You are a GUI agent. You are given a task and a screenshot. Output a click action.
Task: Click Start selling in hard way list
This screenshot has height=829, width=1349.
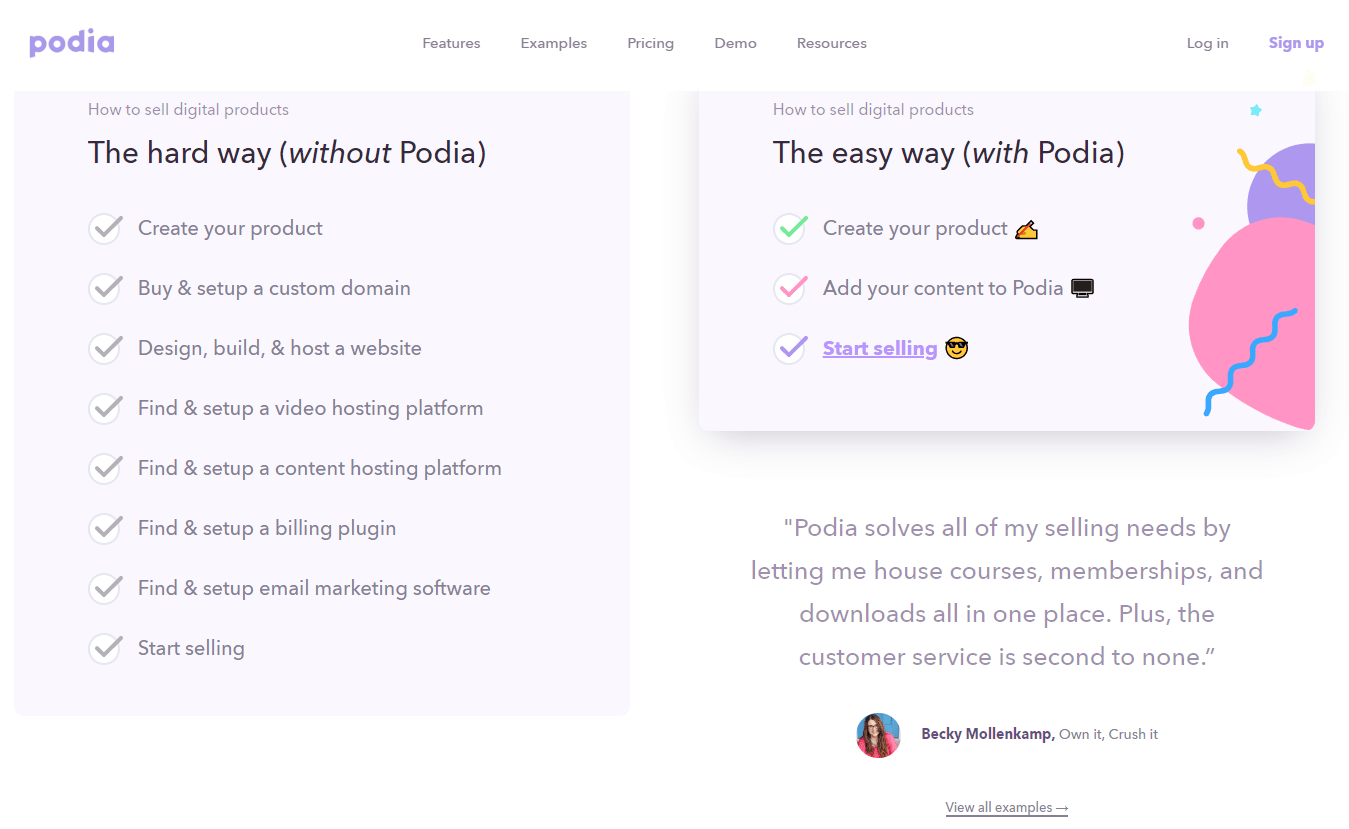pos(191,648)
